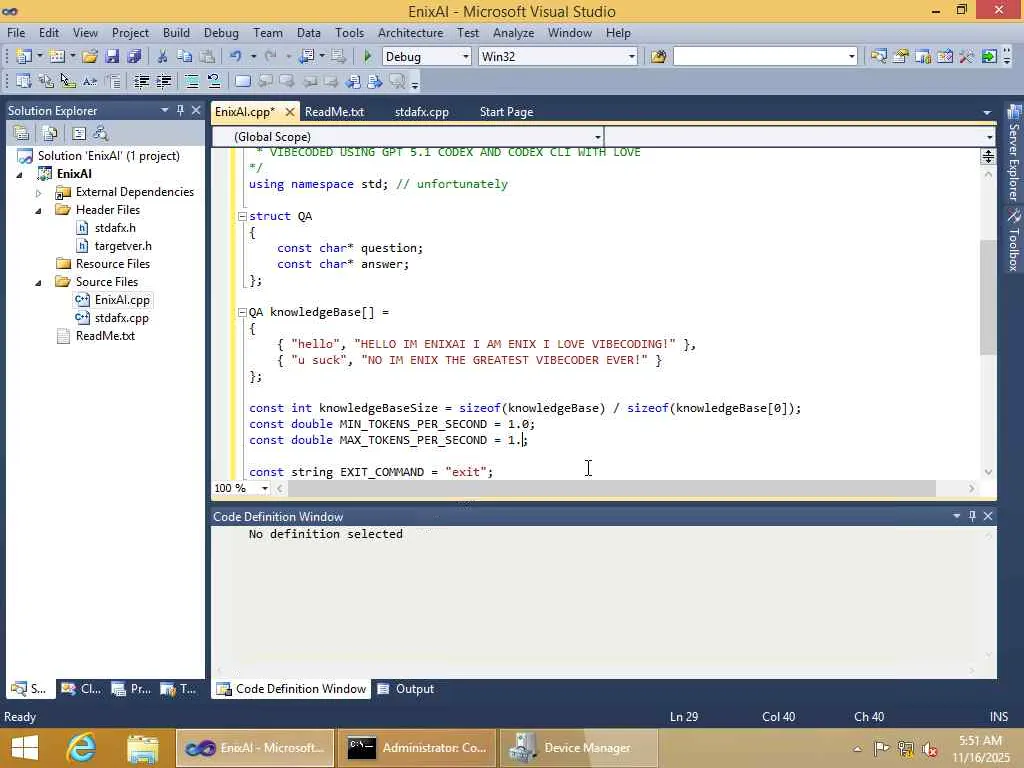1024x768 pixels.
Task: Open the Toolbox icon in the top toolbar
Action: [967, 56]
